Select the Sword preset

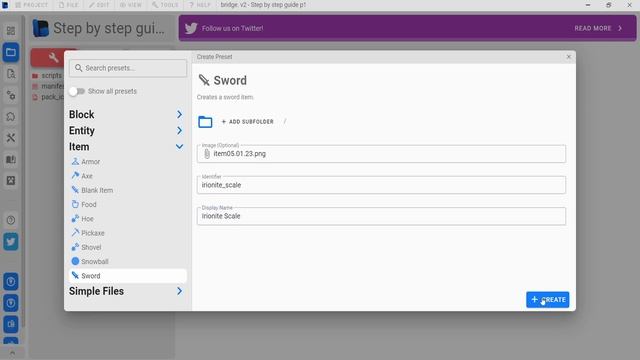point(127,276)
